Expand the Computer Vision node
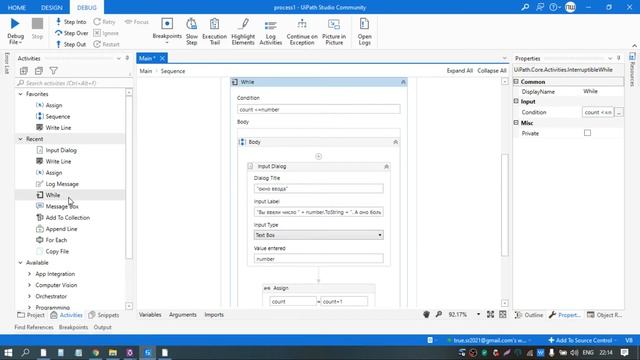The height and width of the screenshot is (360, 640). (29, 285)
